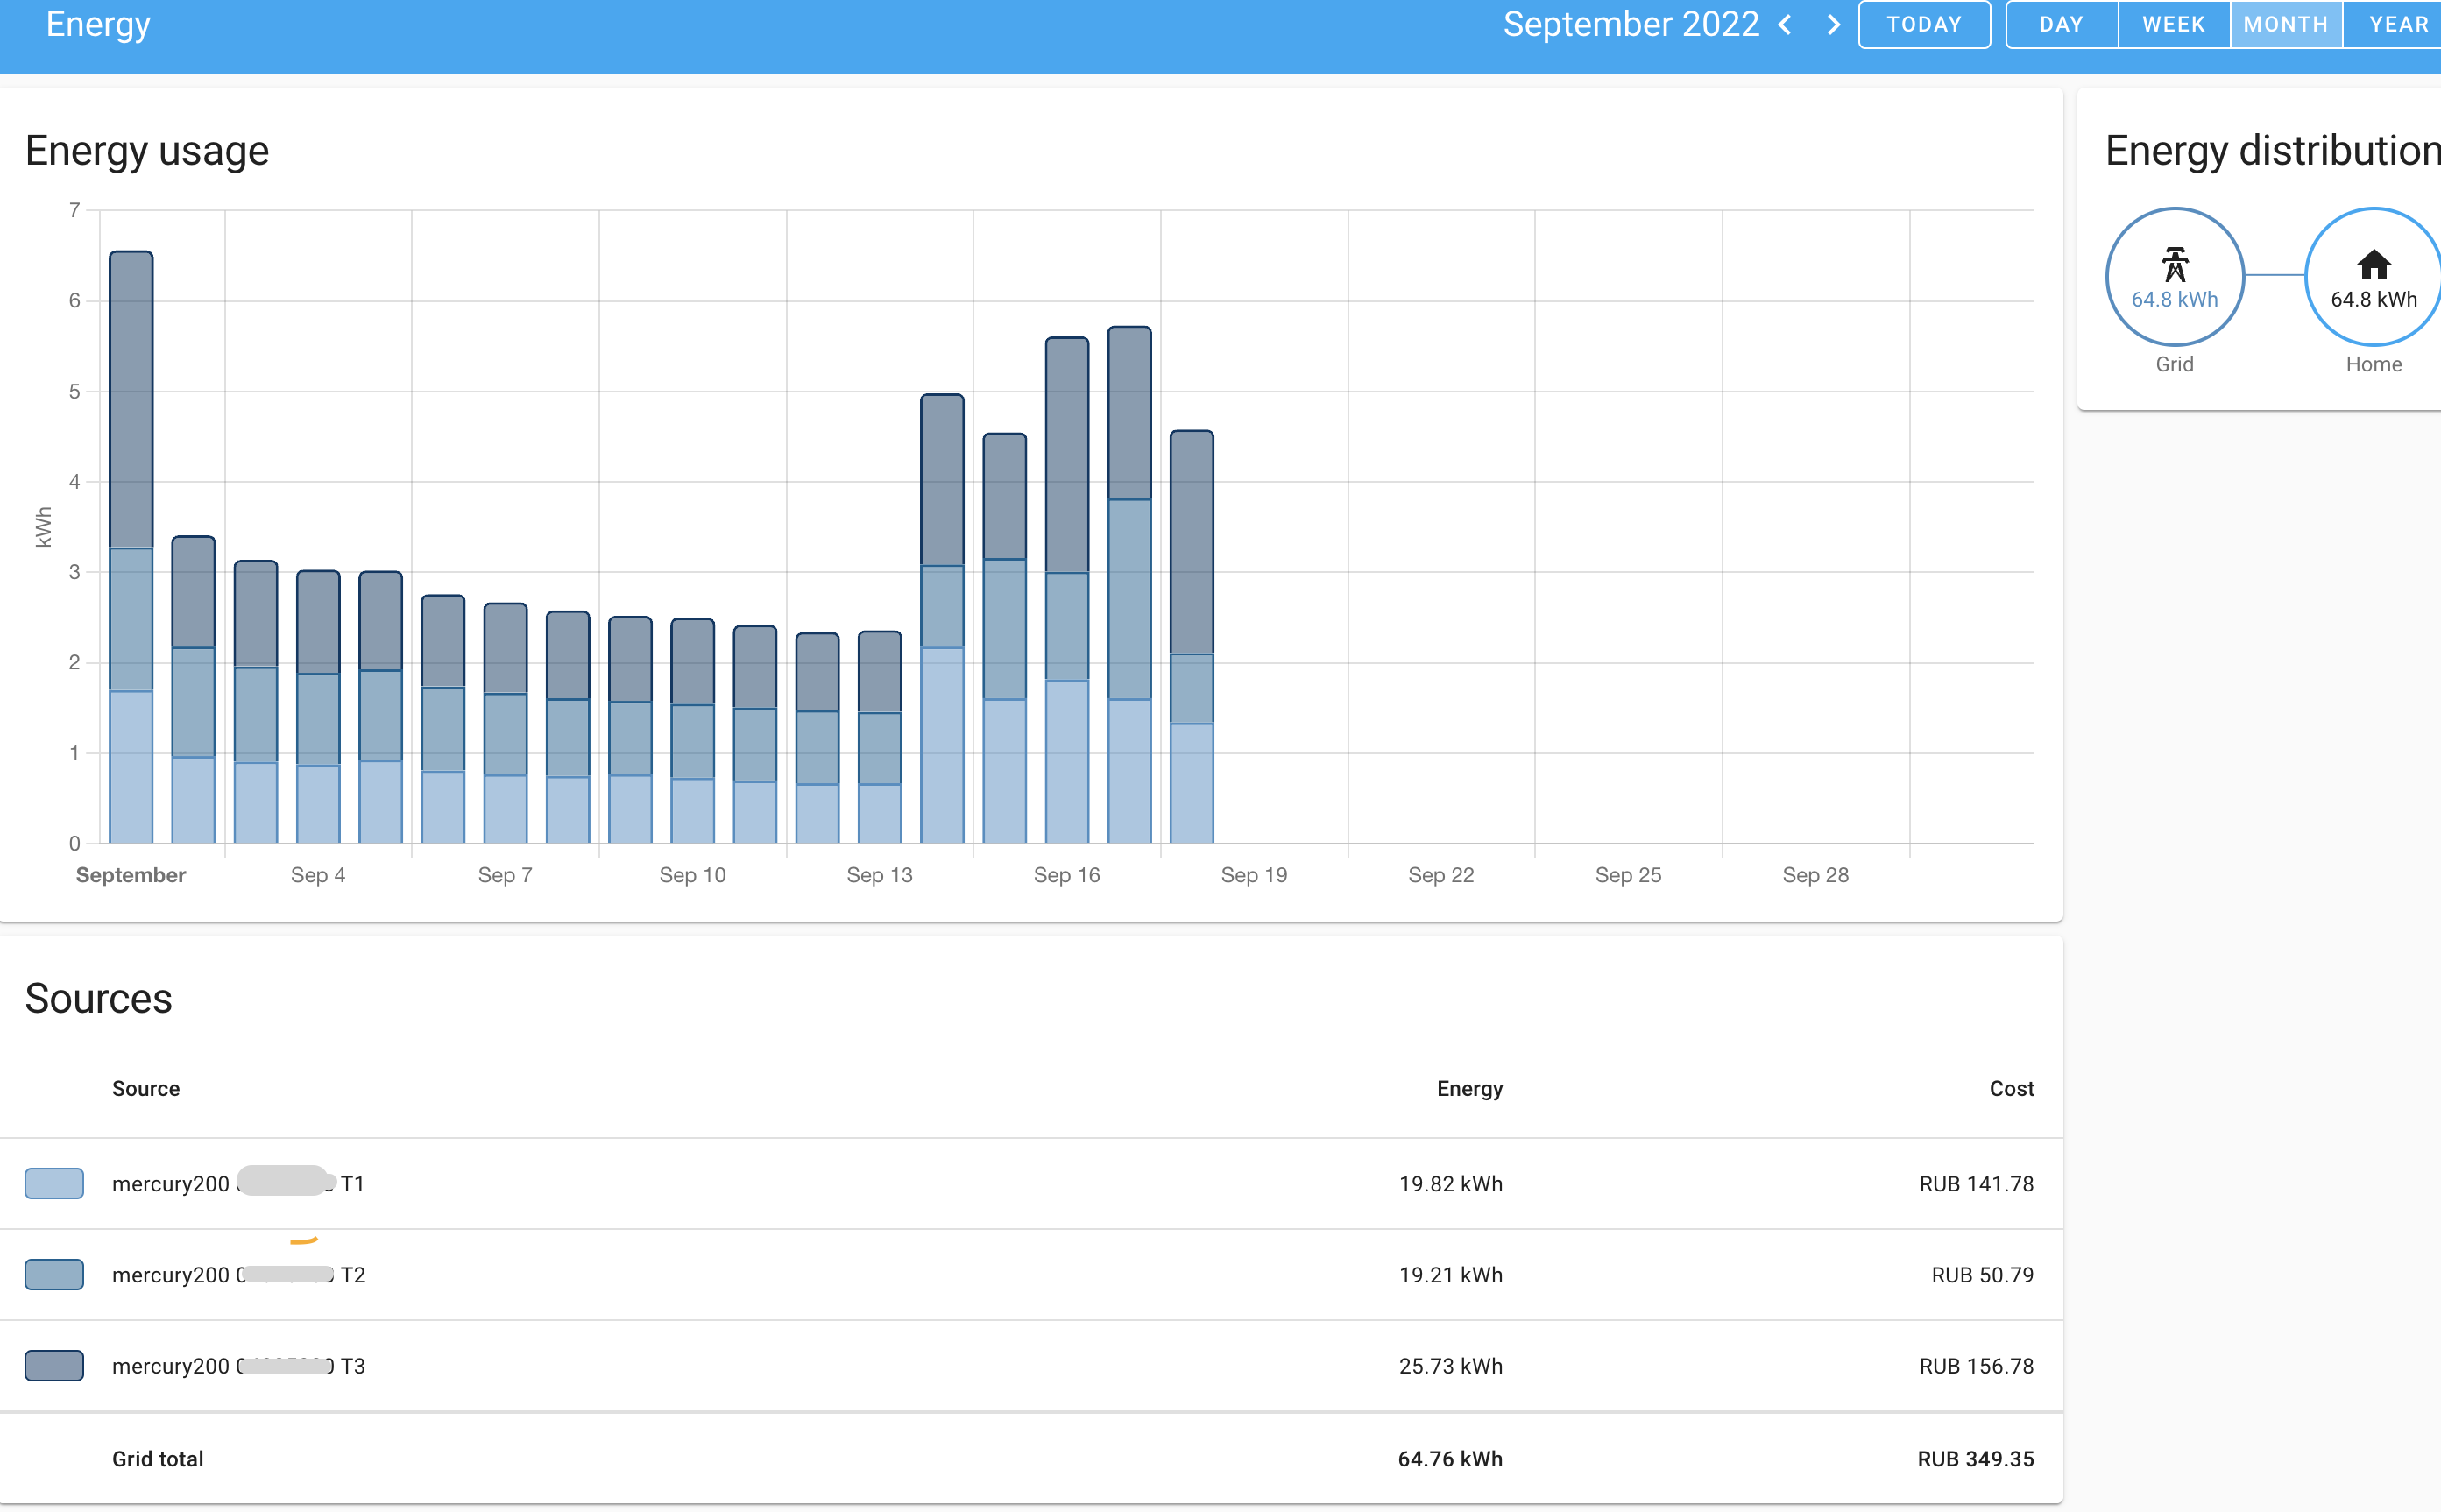Click the Cost column header
2441x1512 pixels.
coord(2010,1088)
